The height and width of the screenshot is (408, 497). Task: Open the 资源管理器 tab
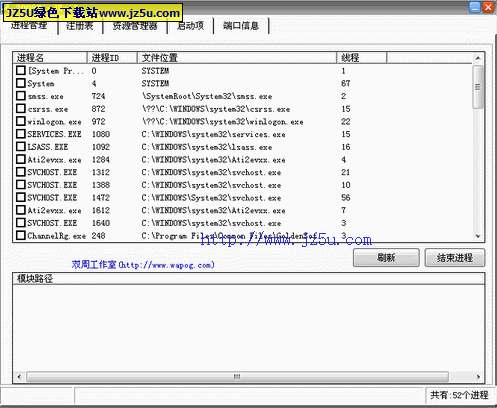tap(135, 26)
